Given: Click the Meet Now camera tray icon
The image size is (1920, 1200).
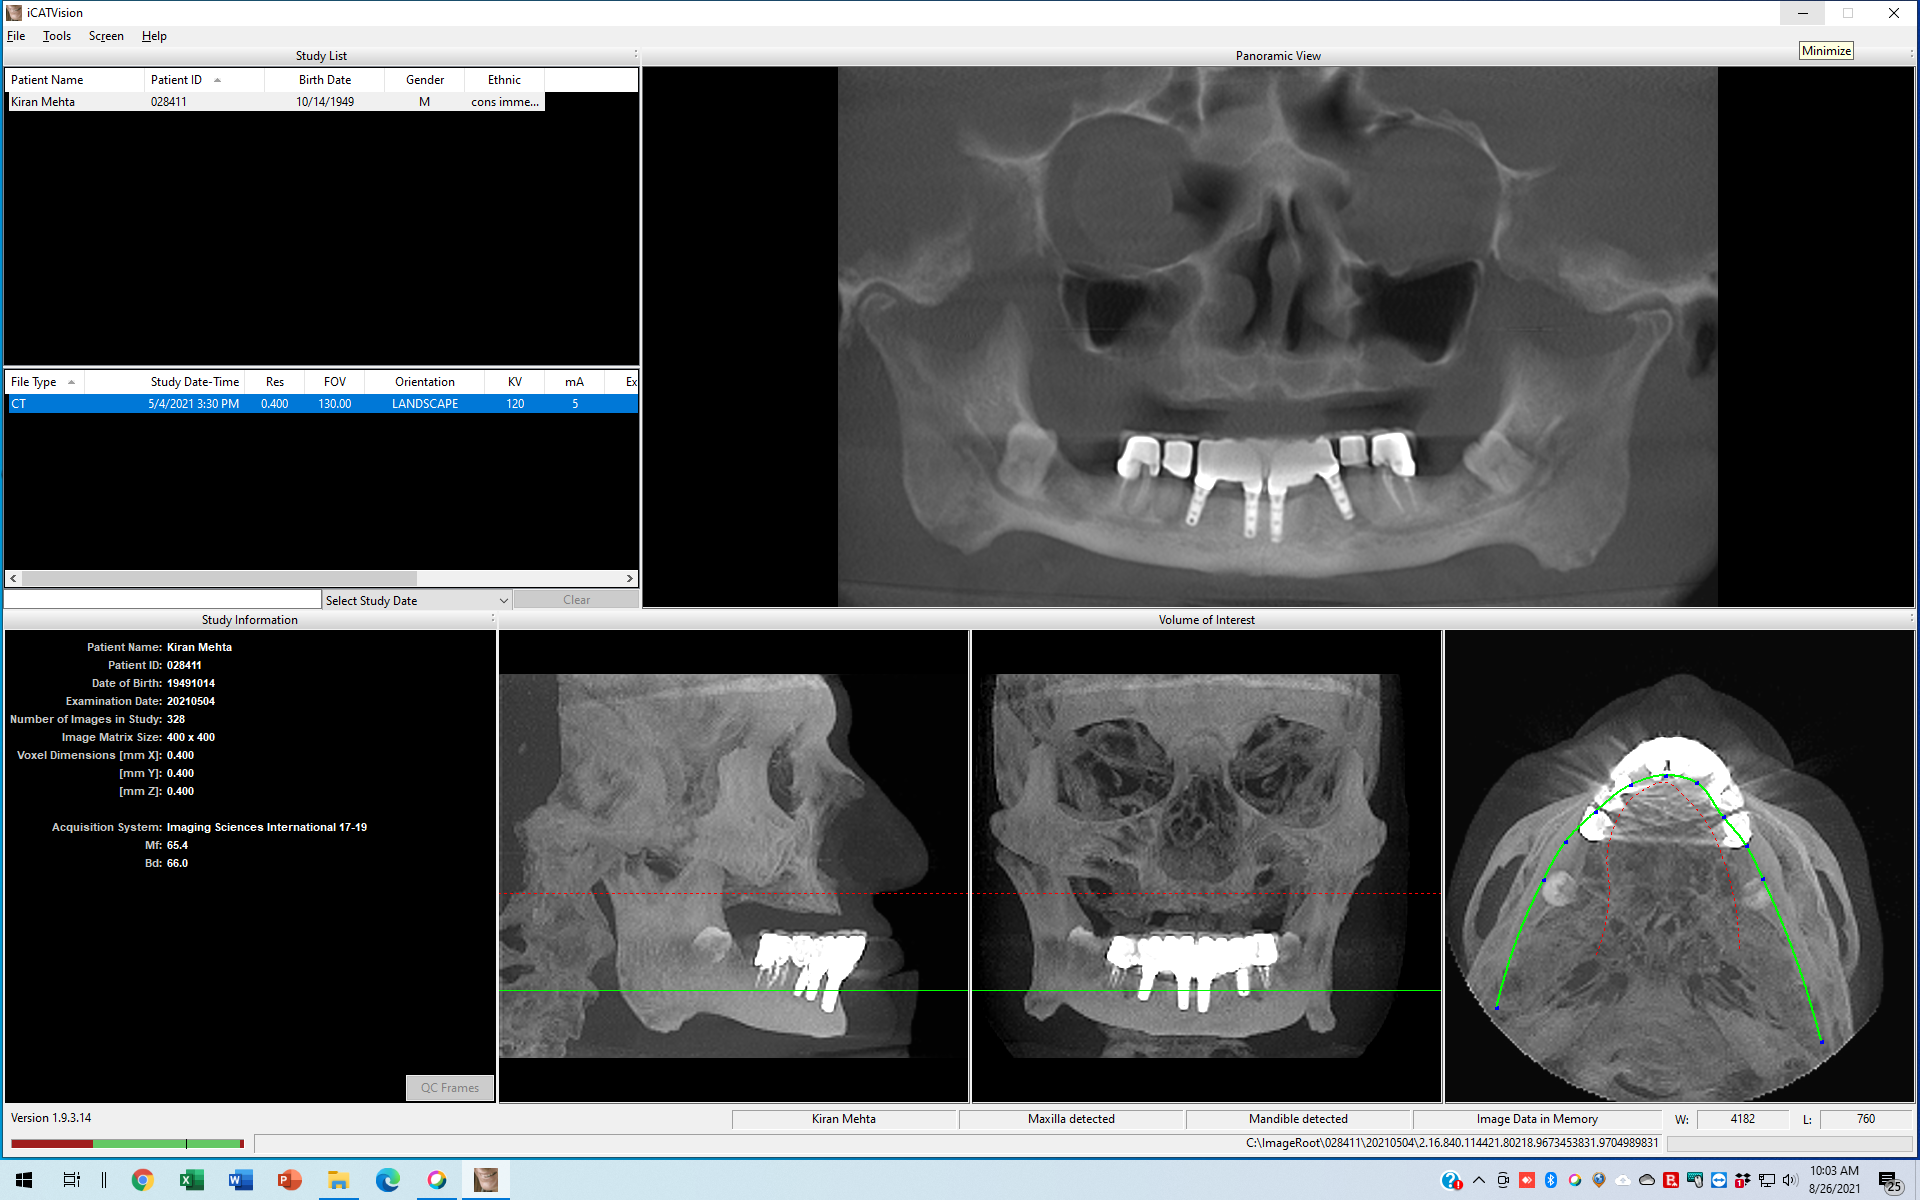Looking at the screenshot, I should (x=1503, y=1180).
